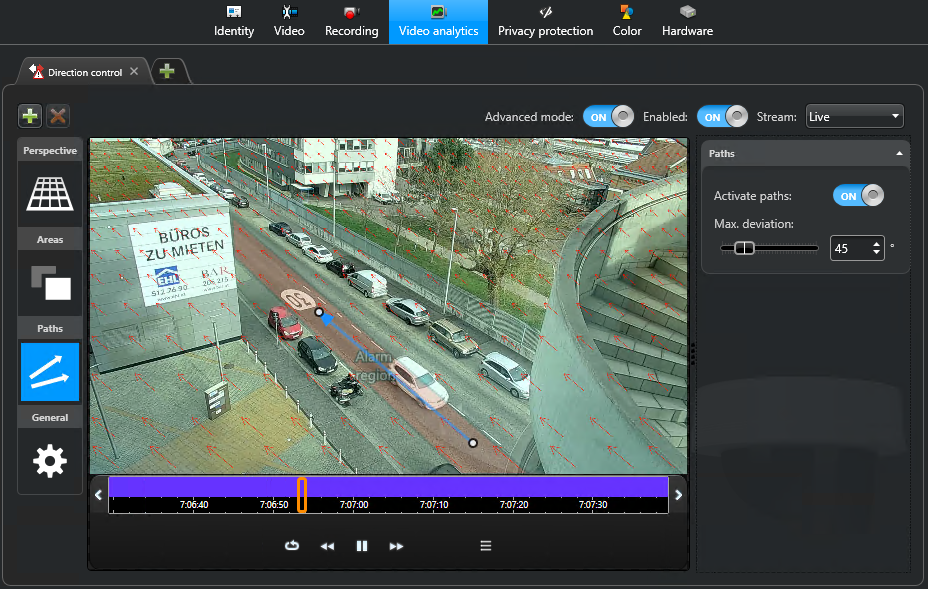Select the Paths arrows tool
This screenshot has height=589, width=928.
click(50, 372)
